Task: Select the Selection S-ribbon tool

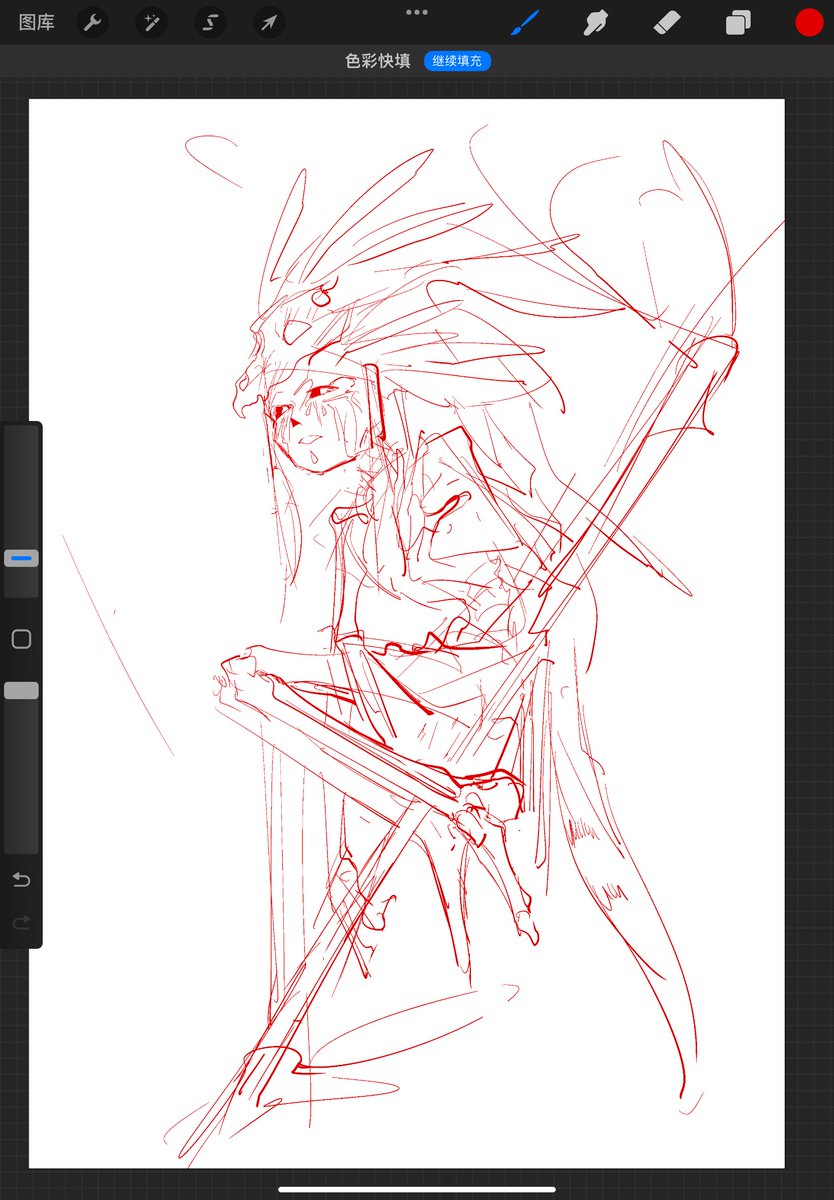Action: point(210,22)
